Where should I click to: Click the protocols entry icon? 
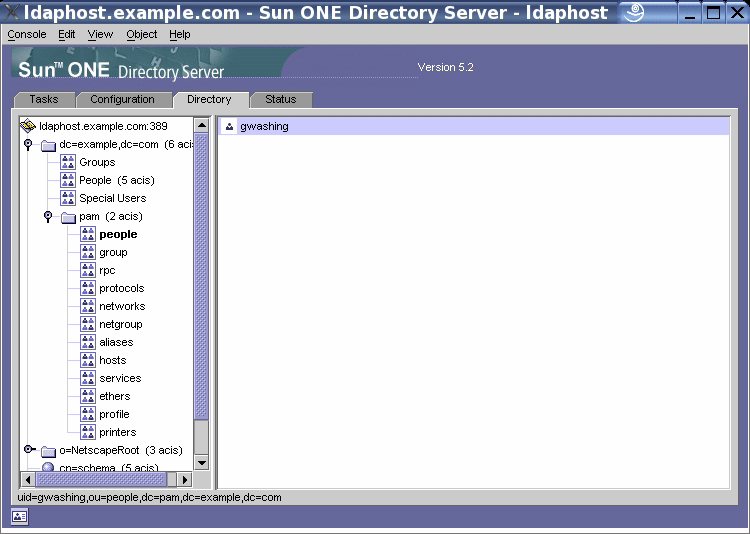click(88, 288)
